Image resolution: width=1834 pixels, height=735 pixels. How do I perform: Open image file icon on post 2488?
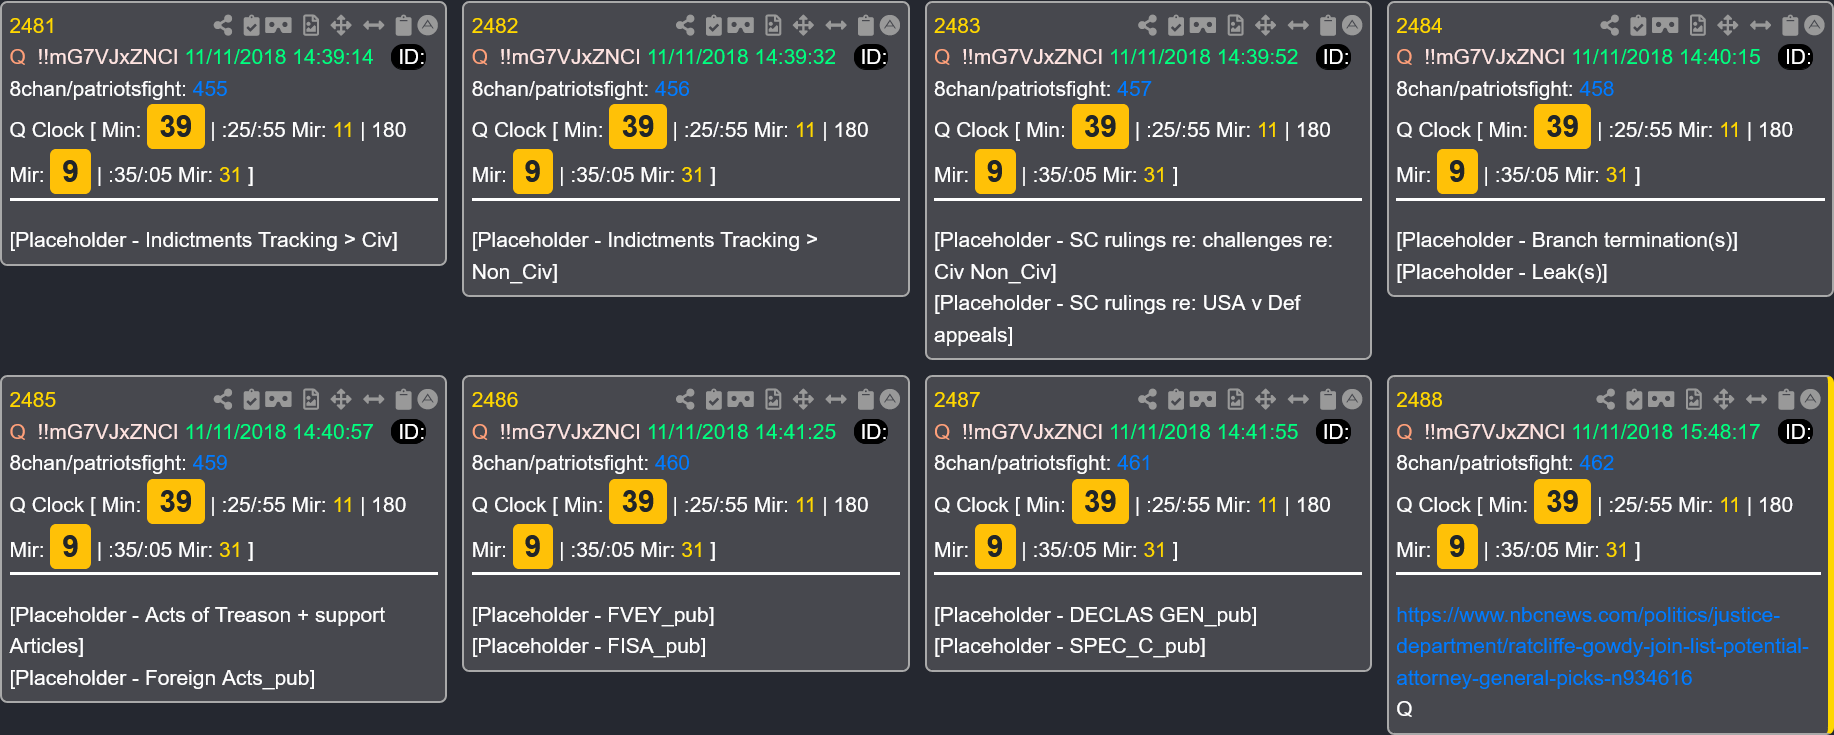click(x=1693, y=399)
